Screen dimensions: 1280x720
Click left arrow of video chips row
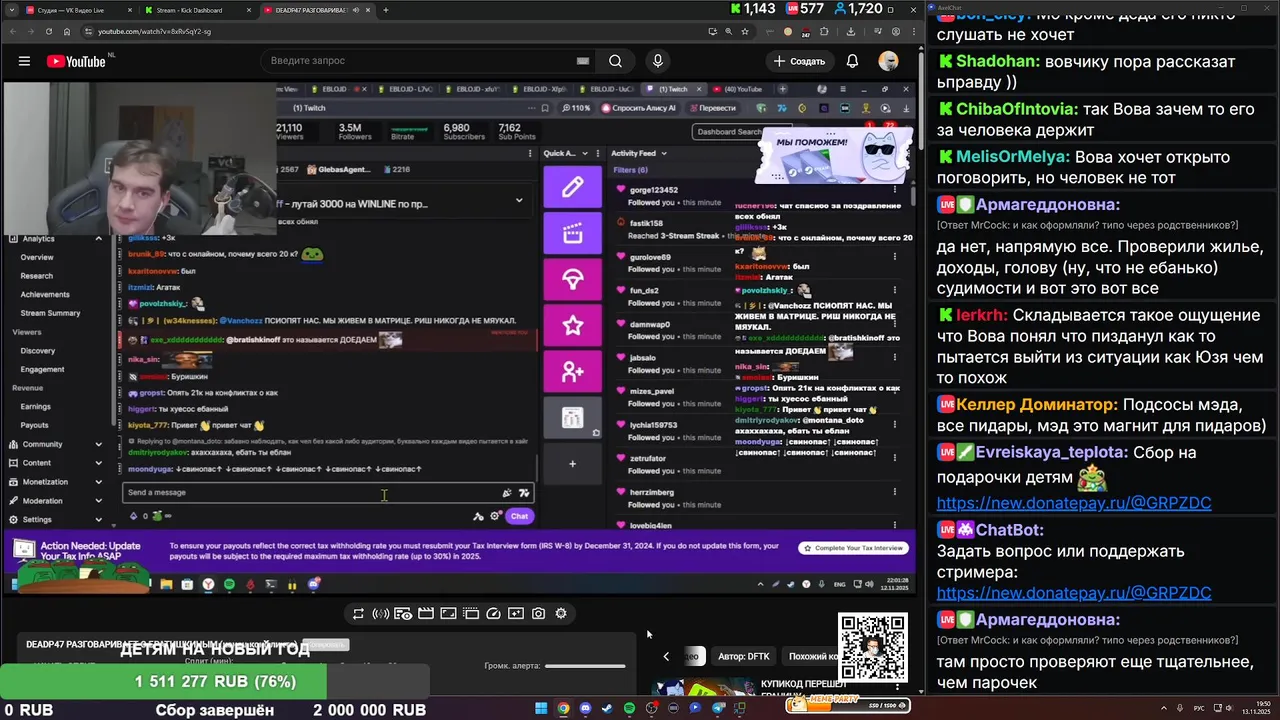coord(666,656)
